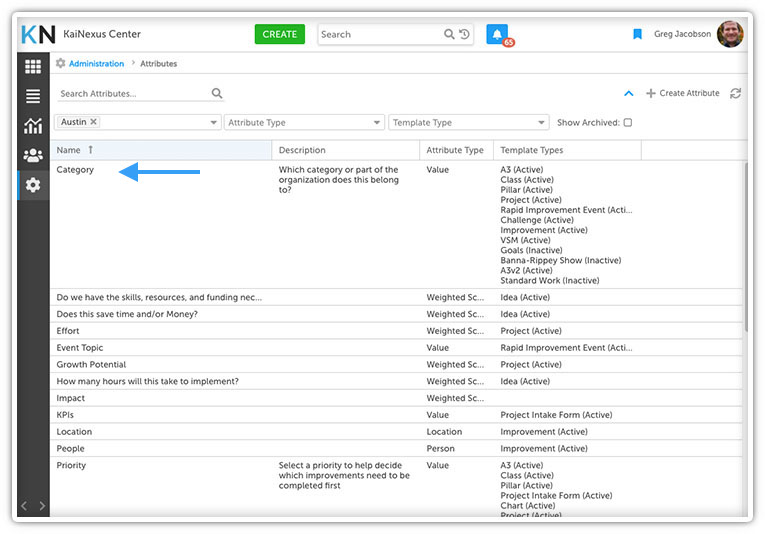Open recent search history clock icon
765x534 pixels.
(464, 34)
